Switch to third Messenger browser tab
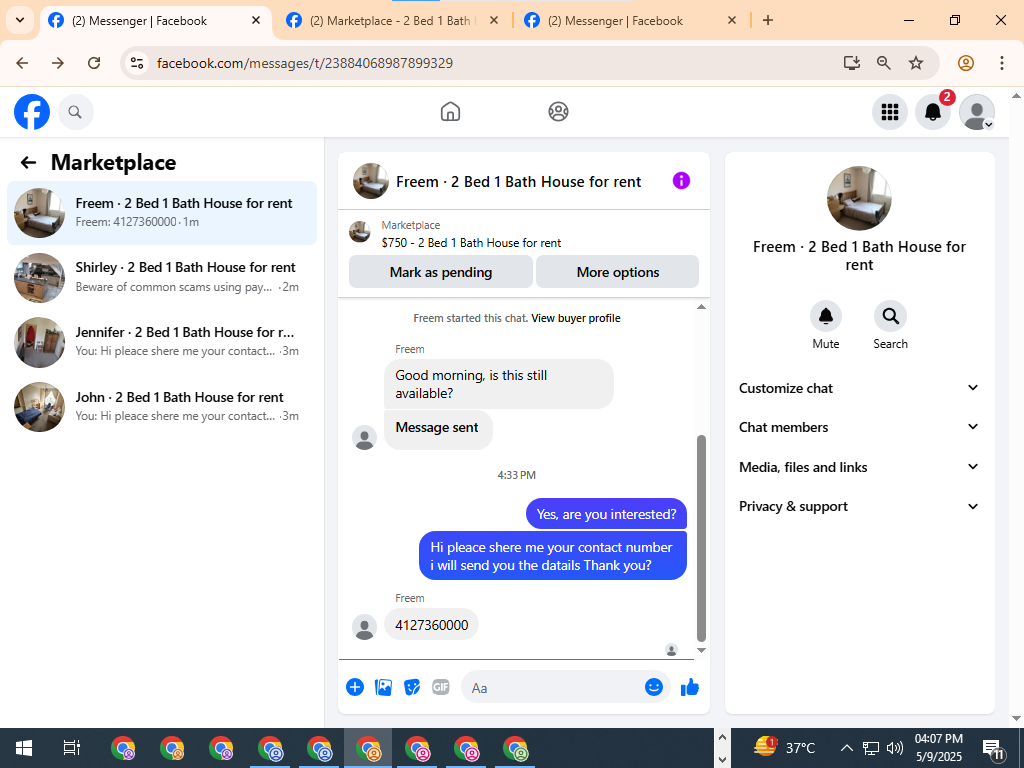Viewport: 1024px width, 768px height. [x=630, y=21]
